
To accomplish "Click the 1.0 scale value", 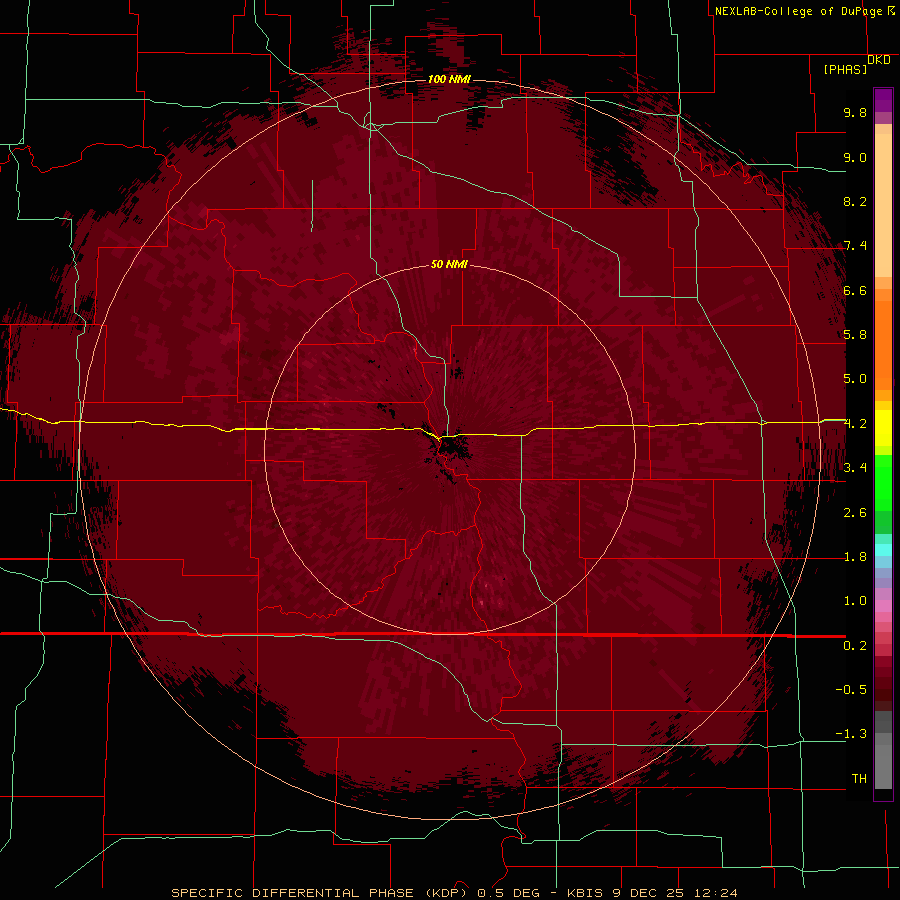I will pos(855,601).
